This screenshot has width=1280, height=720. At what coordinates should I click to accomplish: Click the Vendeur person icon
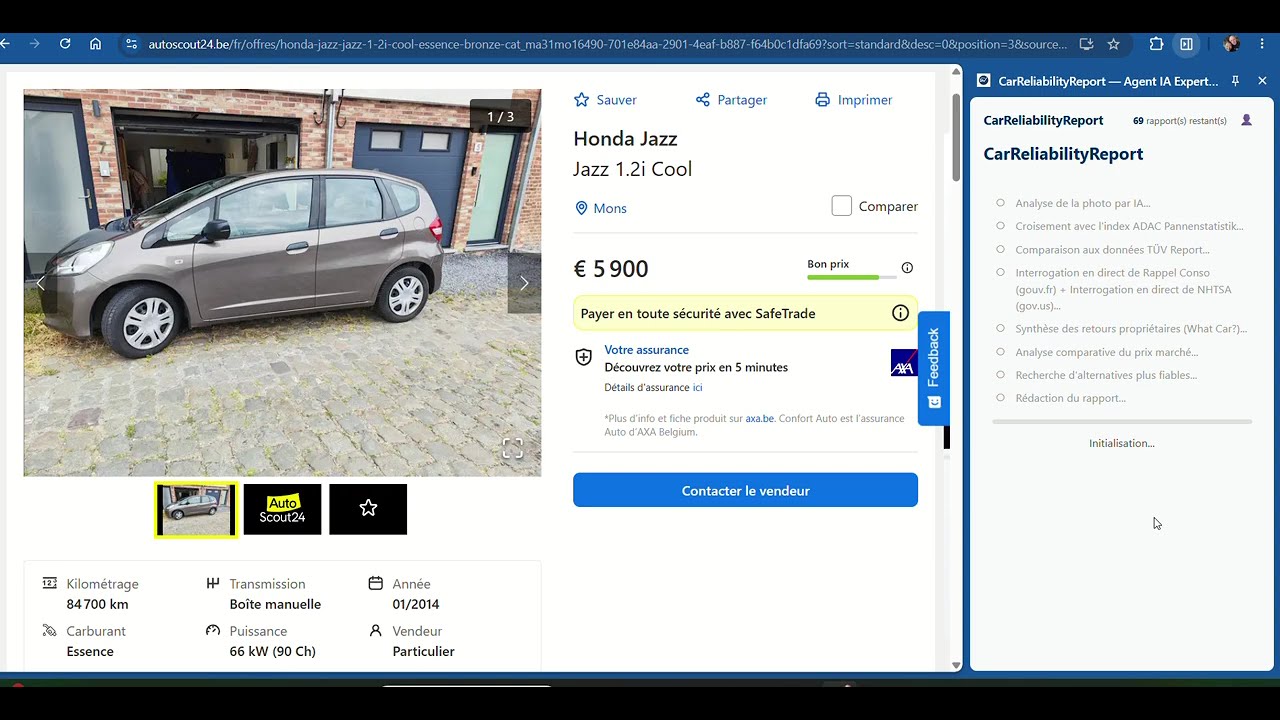376,631
